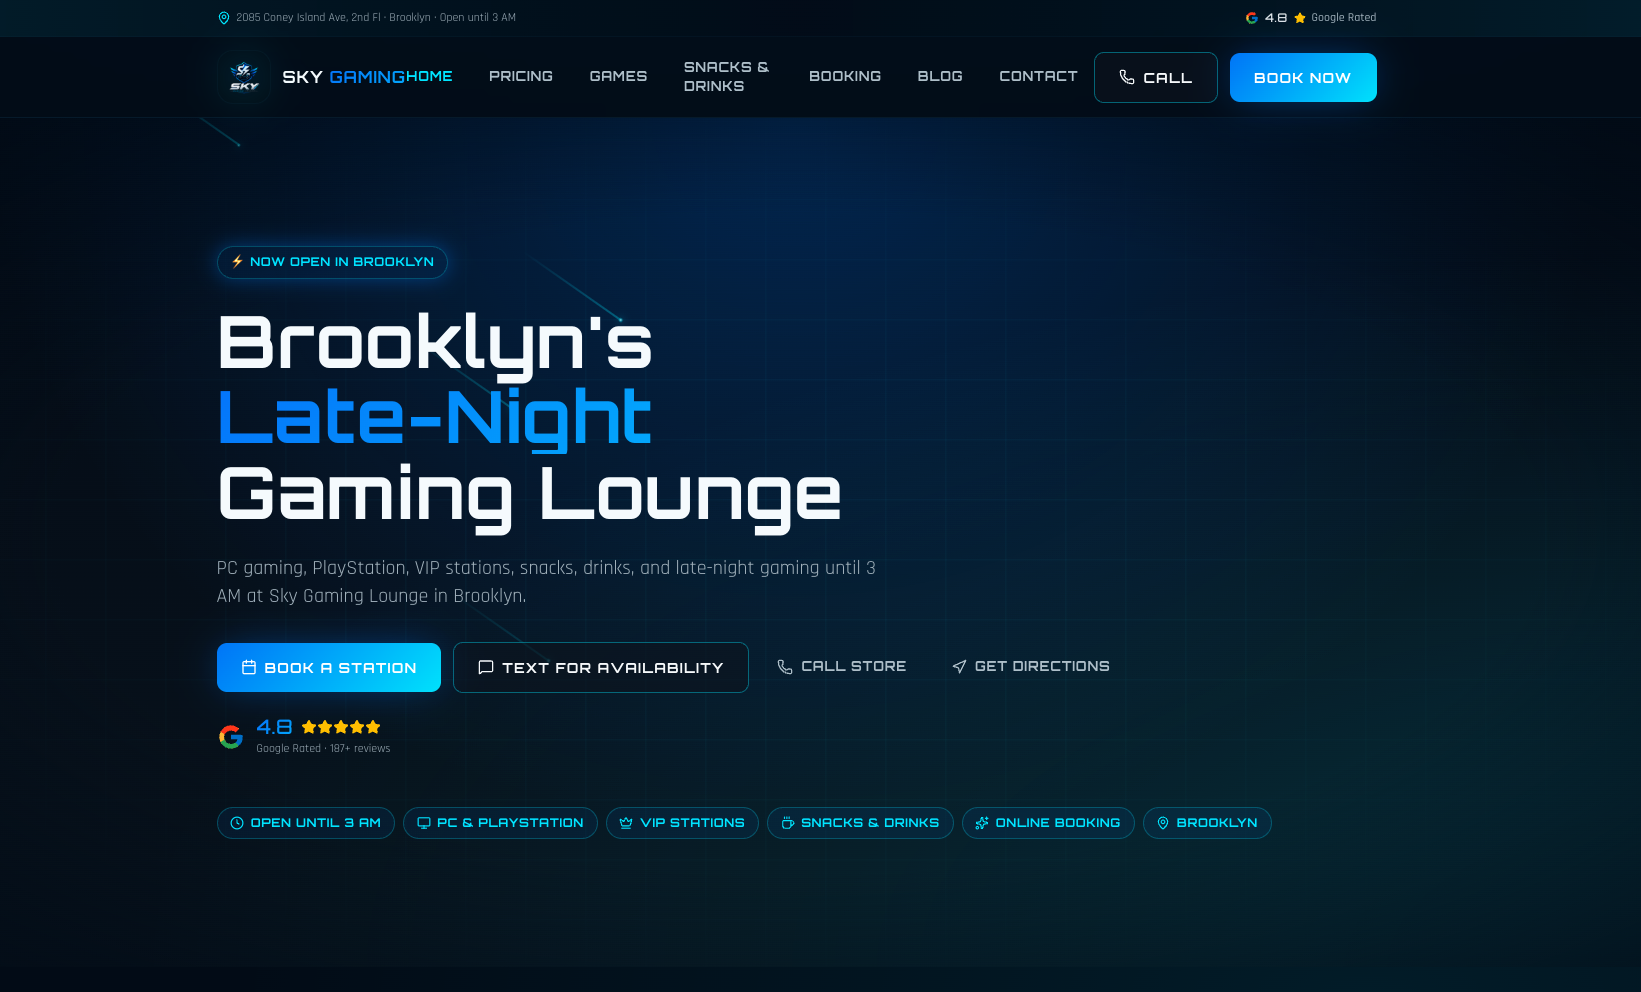The width and height of the screenshot is (1641, 992).
Task: Click the VIP Stations chip label
Action: 692,823
